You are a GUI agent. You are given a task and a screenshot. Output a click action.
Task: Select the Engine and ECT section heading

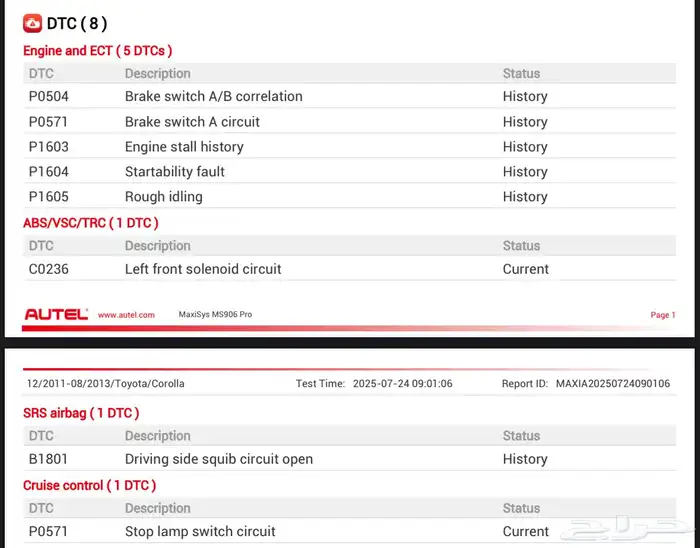(98, 50)
